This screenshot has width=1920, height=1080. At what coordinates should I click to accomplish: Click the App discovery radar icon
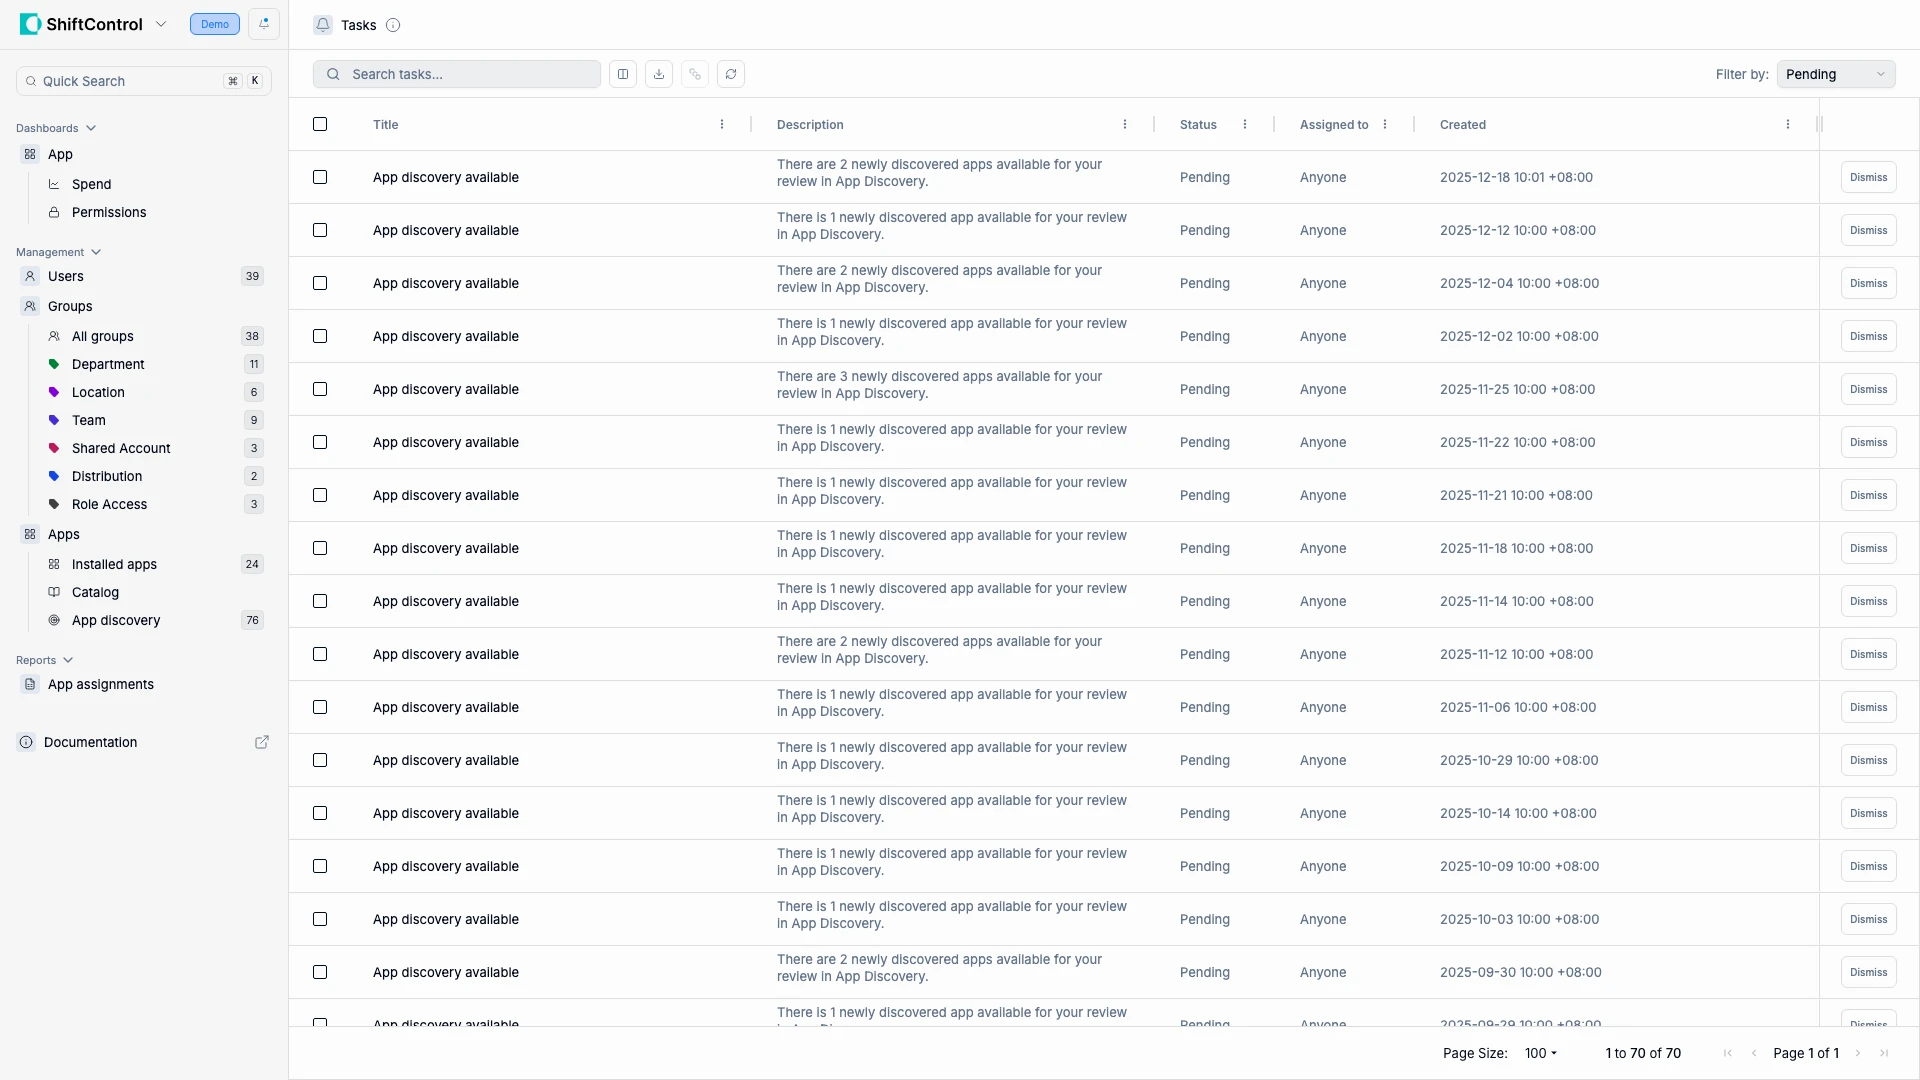pyautogui.click(x=54, y=620)
